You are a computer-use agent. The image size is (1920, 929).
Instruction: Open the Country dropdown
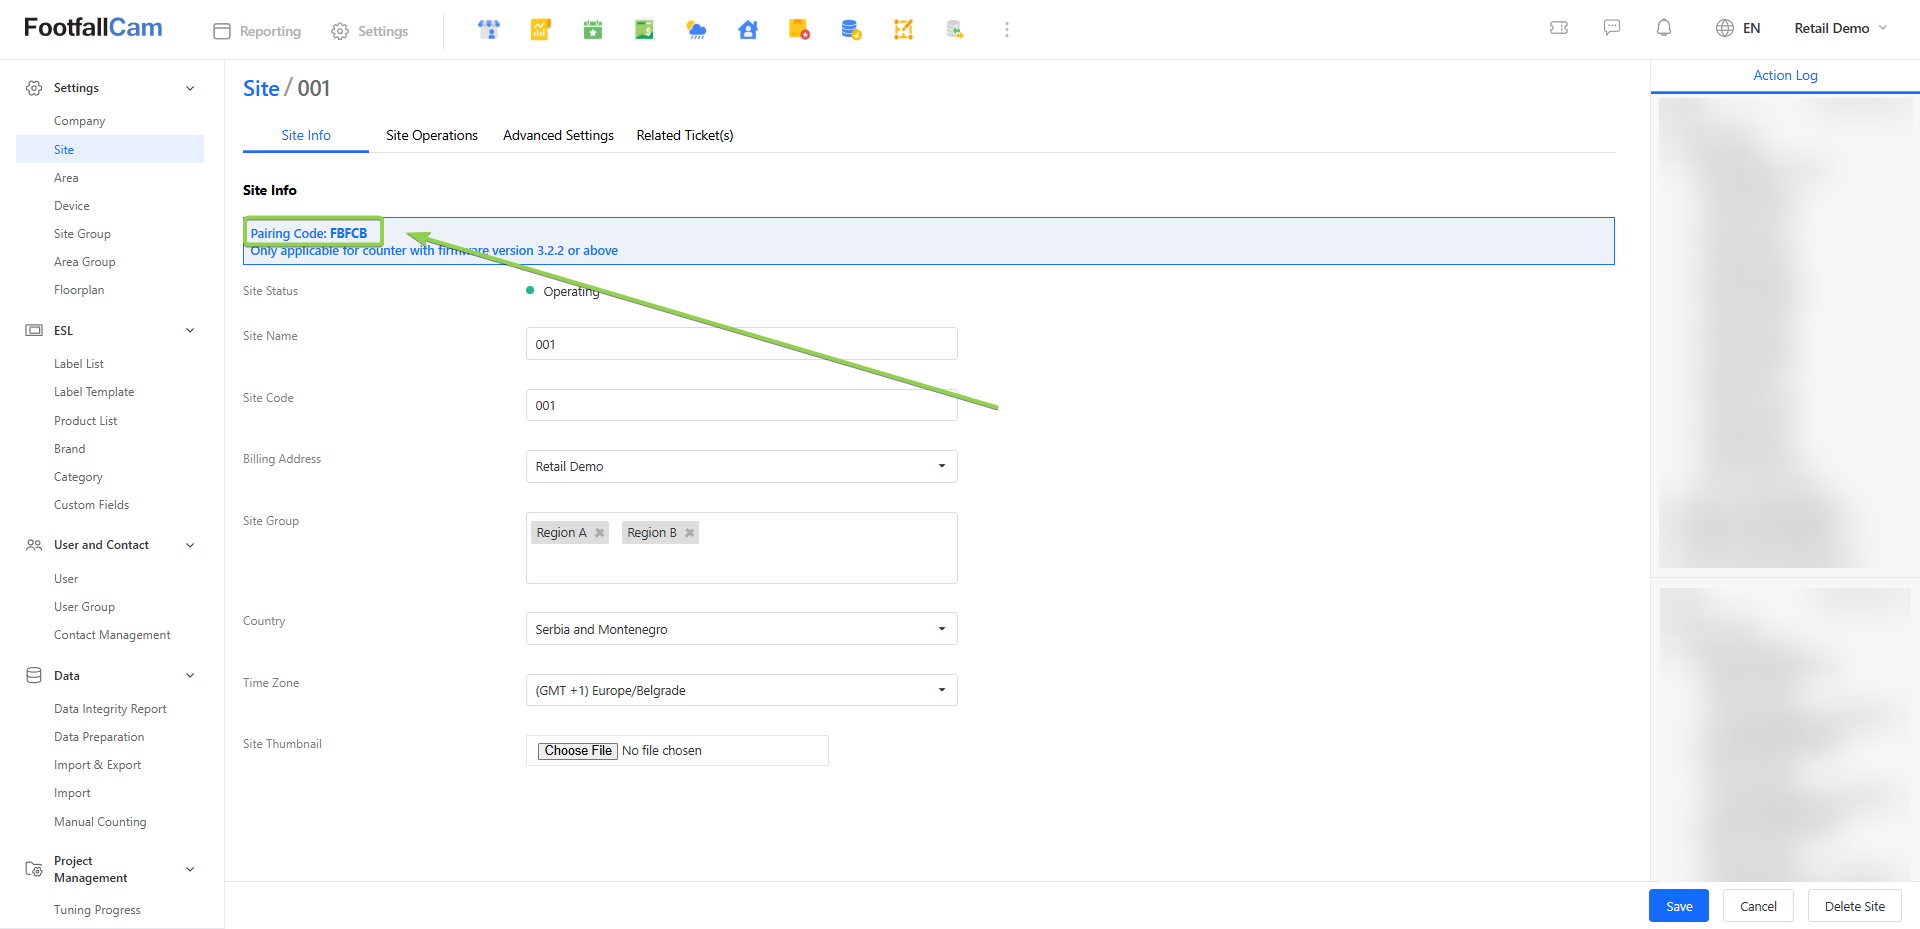pyautogui.click(x=741, y=629)
